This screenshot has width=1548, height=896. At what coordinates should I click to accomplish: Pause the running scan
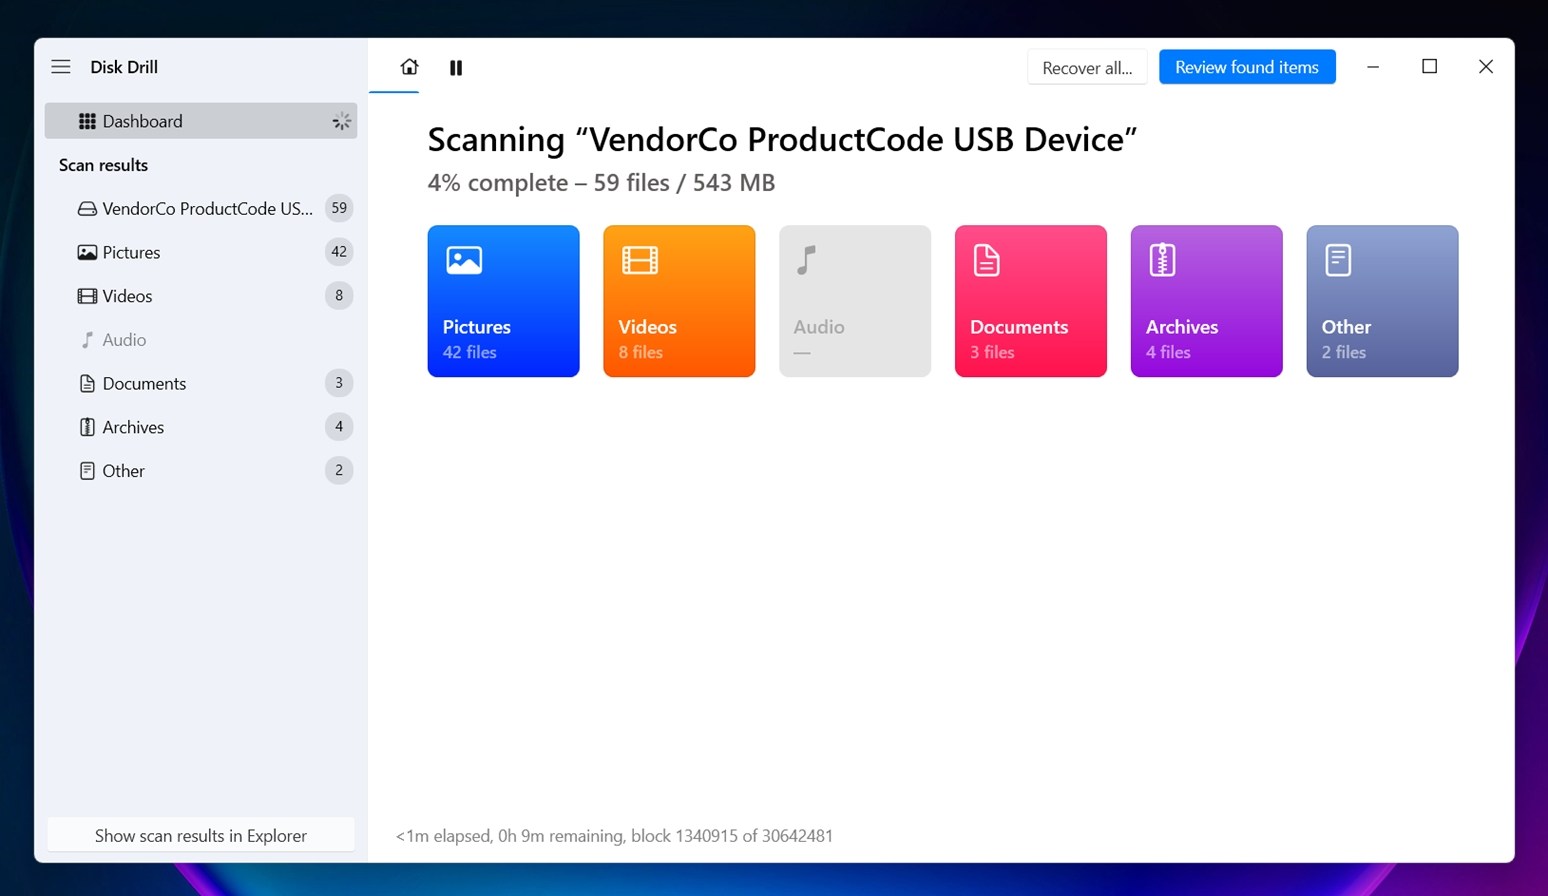[456, 68]
